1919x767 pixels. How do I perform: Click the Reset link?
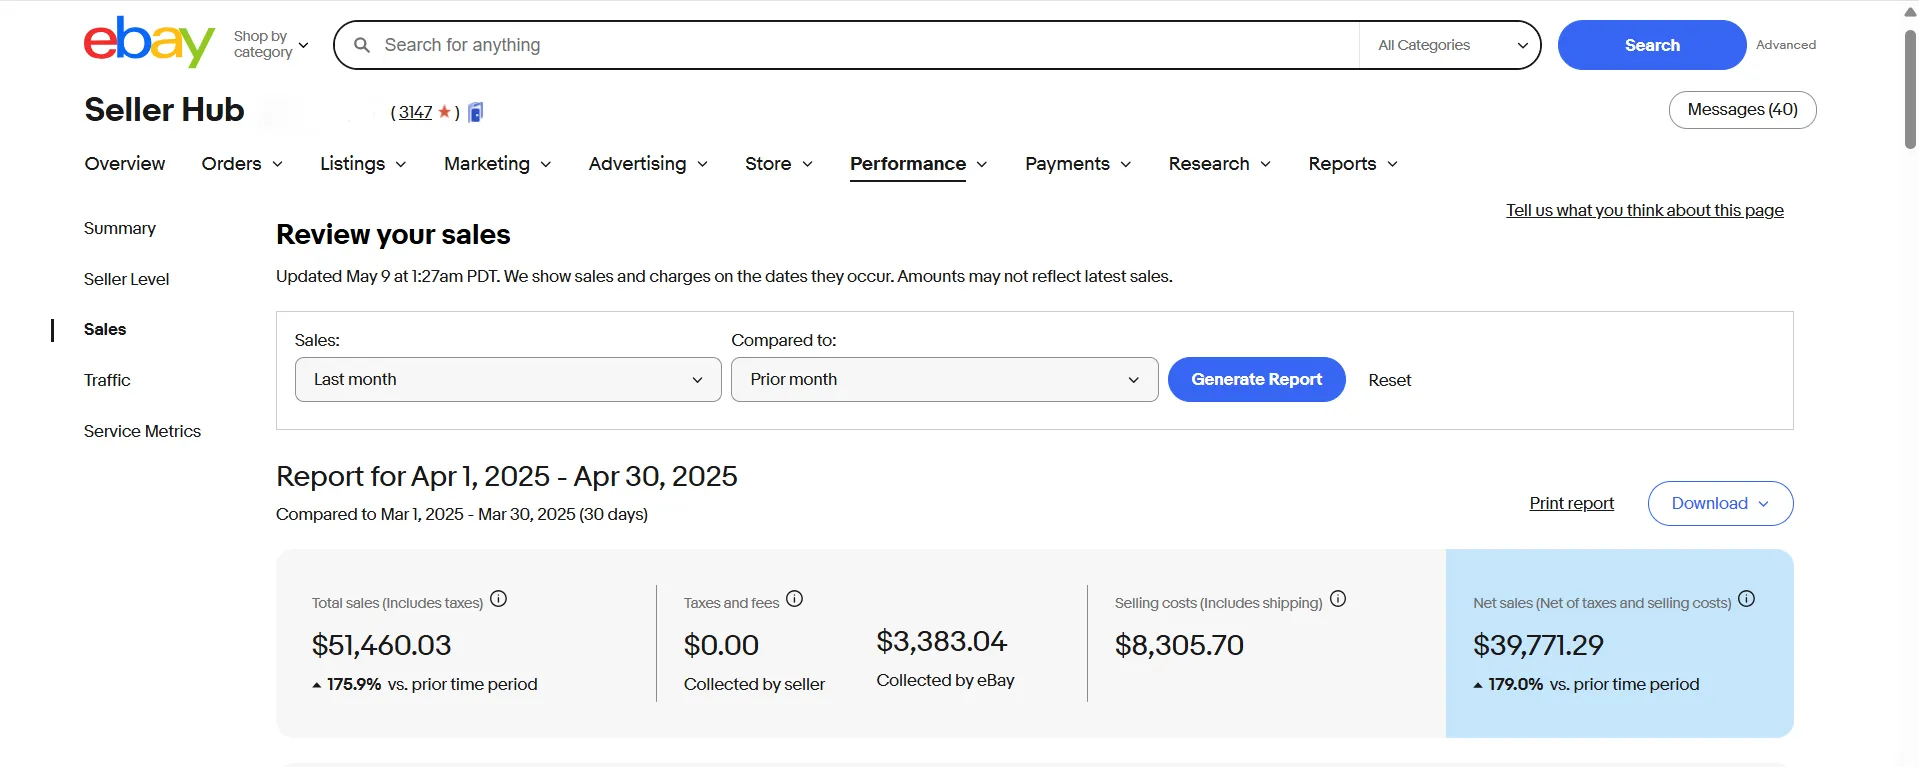click(x=1390, y=380)
